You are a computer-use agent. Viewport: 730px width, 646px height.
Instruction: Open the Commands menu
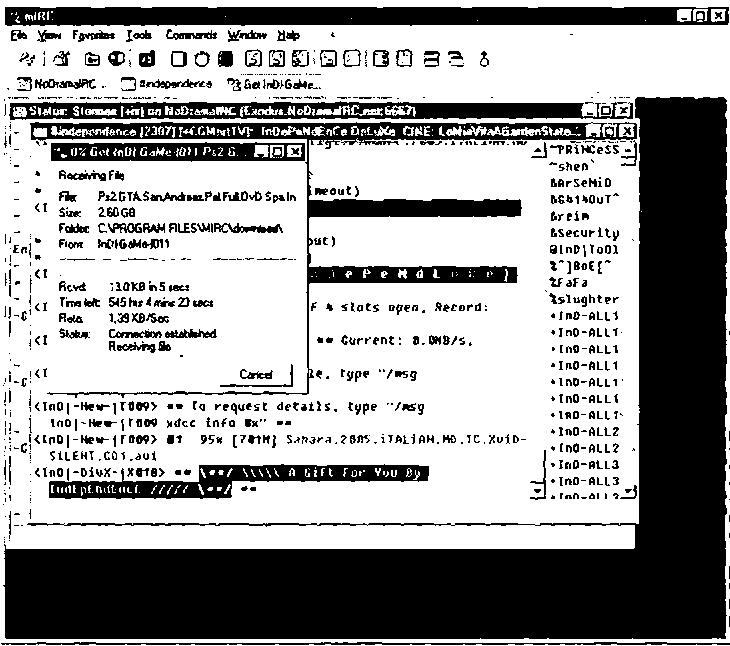191,35
